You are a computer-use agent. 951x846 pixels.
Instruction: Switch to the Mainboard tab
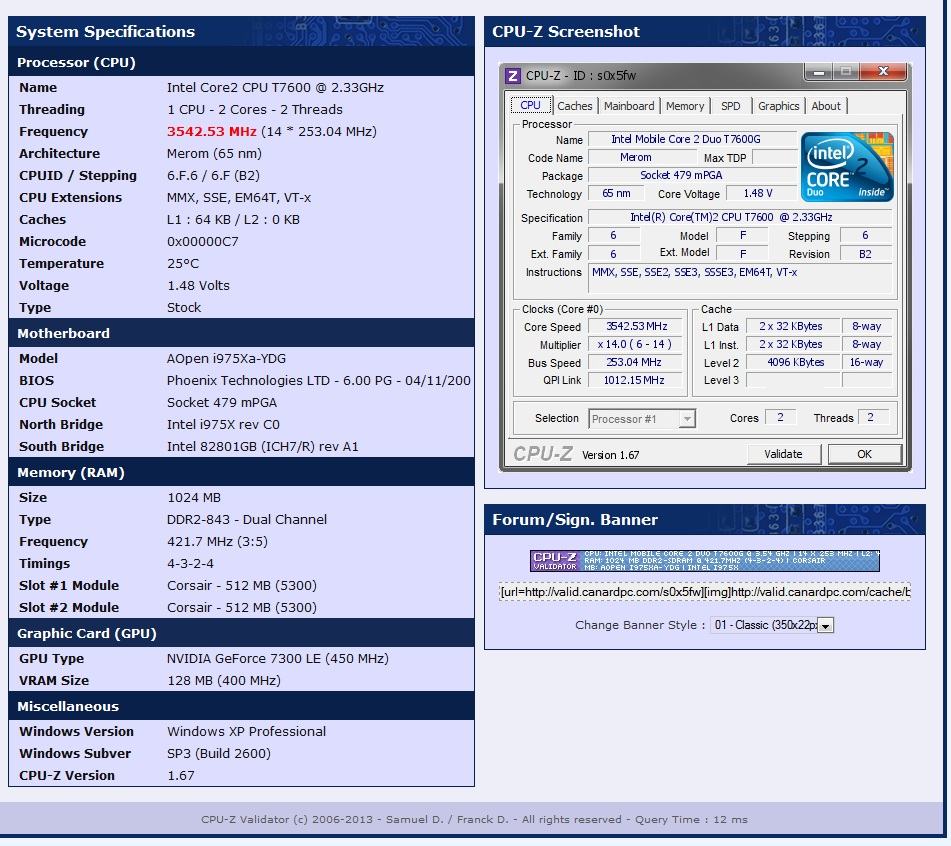tap(629, 106)
